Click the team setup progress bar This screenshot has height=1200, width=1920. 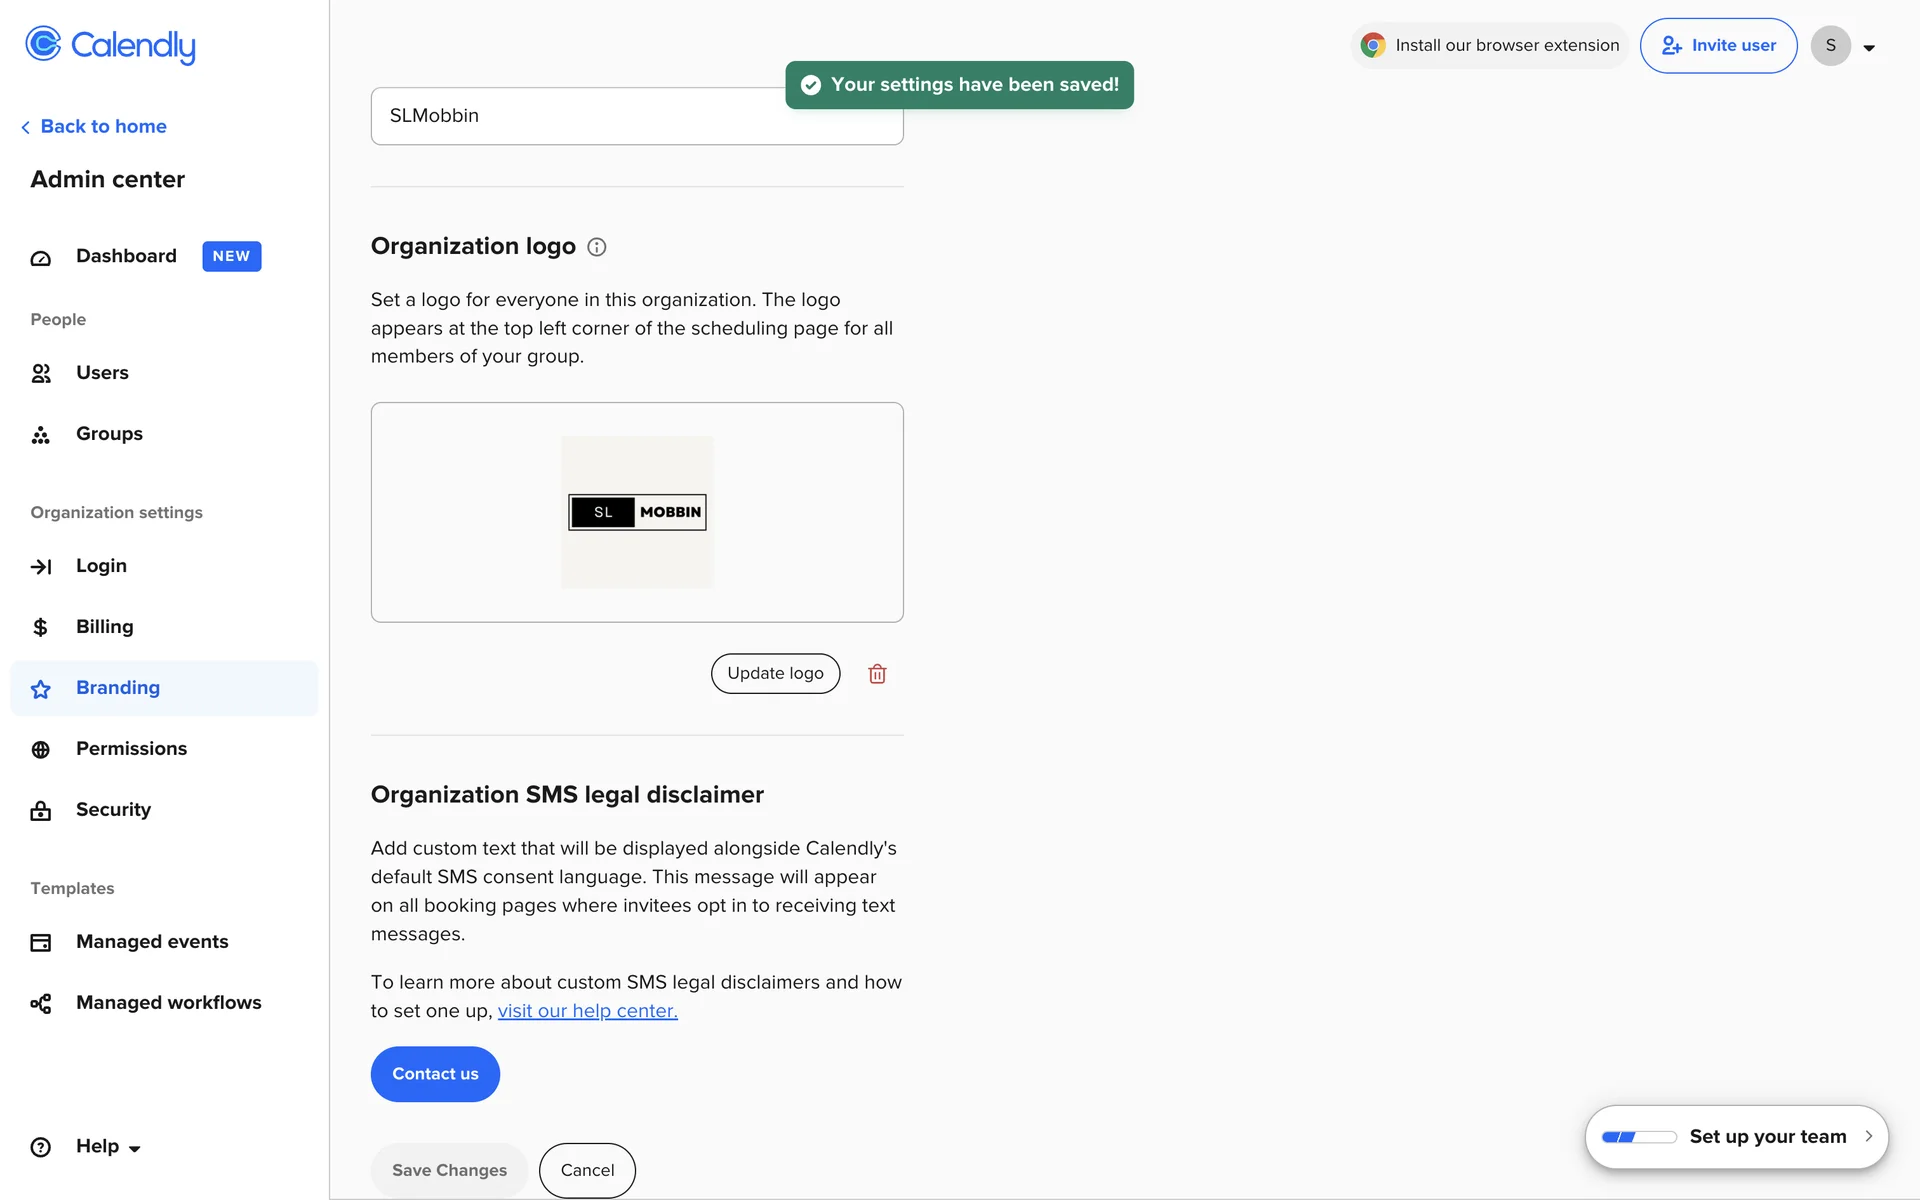(1639, 1137)
